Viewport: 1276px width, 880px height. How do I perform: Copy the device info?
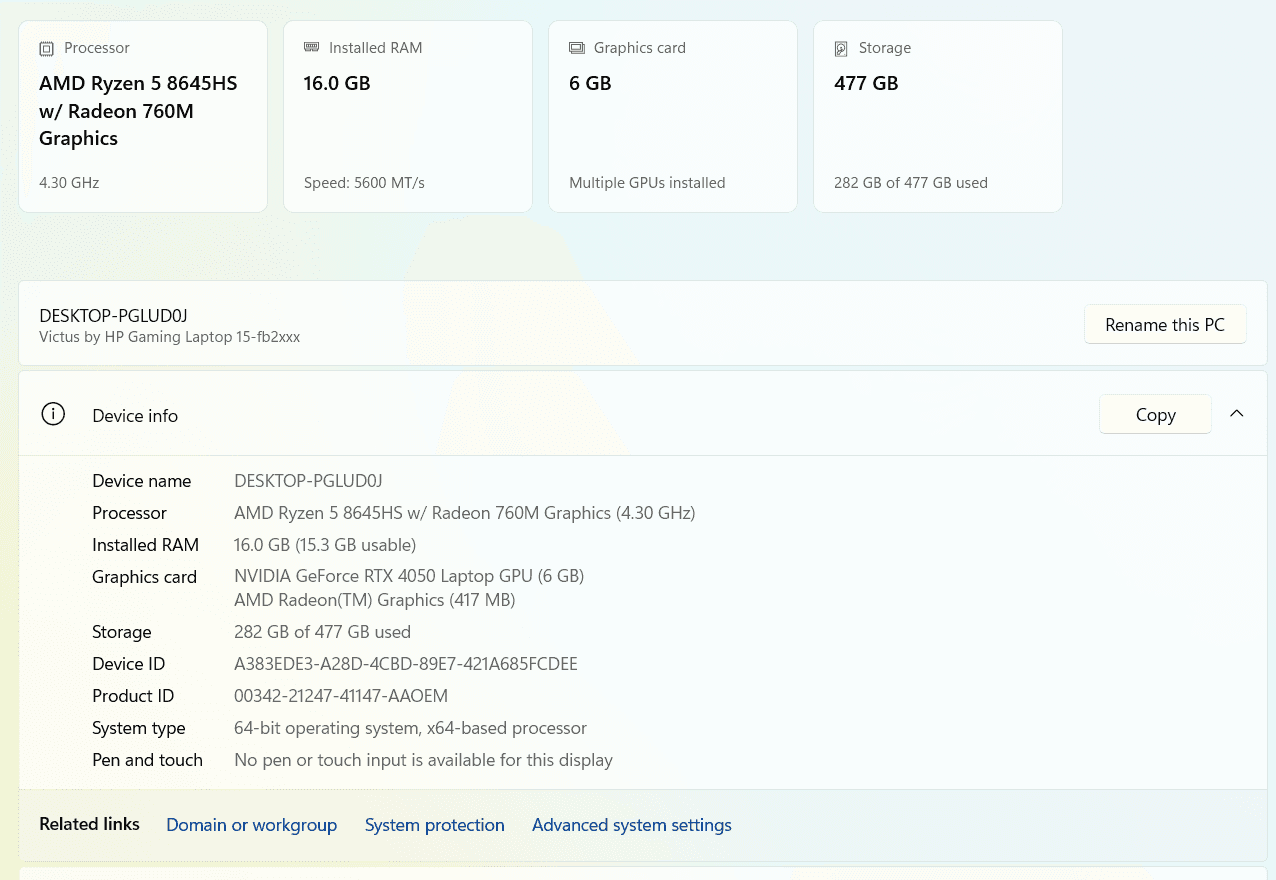tap(1155, 414)
